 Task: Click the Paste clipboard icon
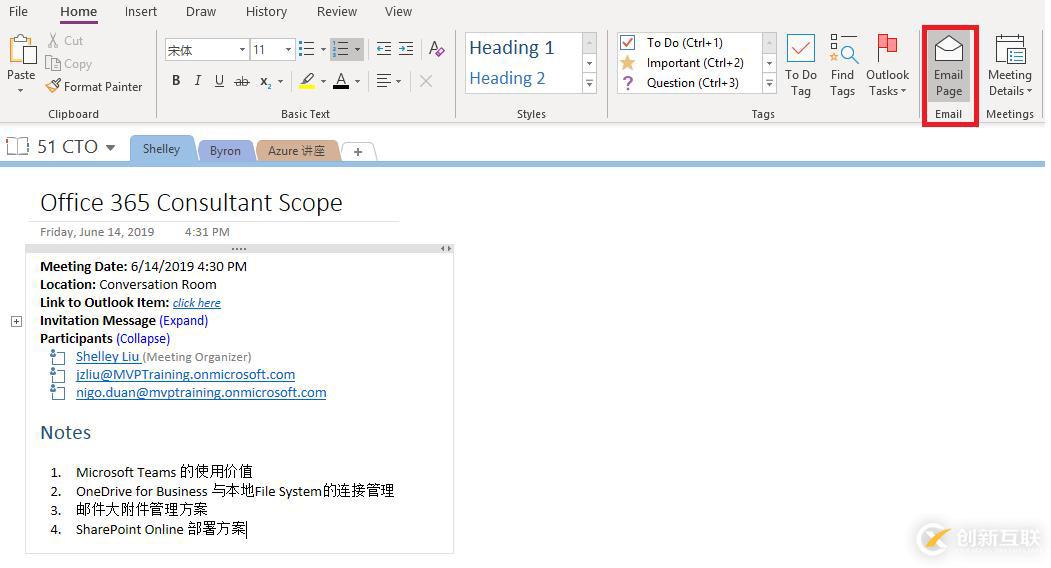pos(21,50)
